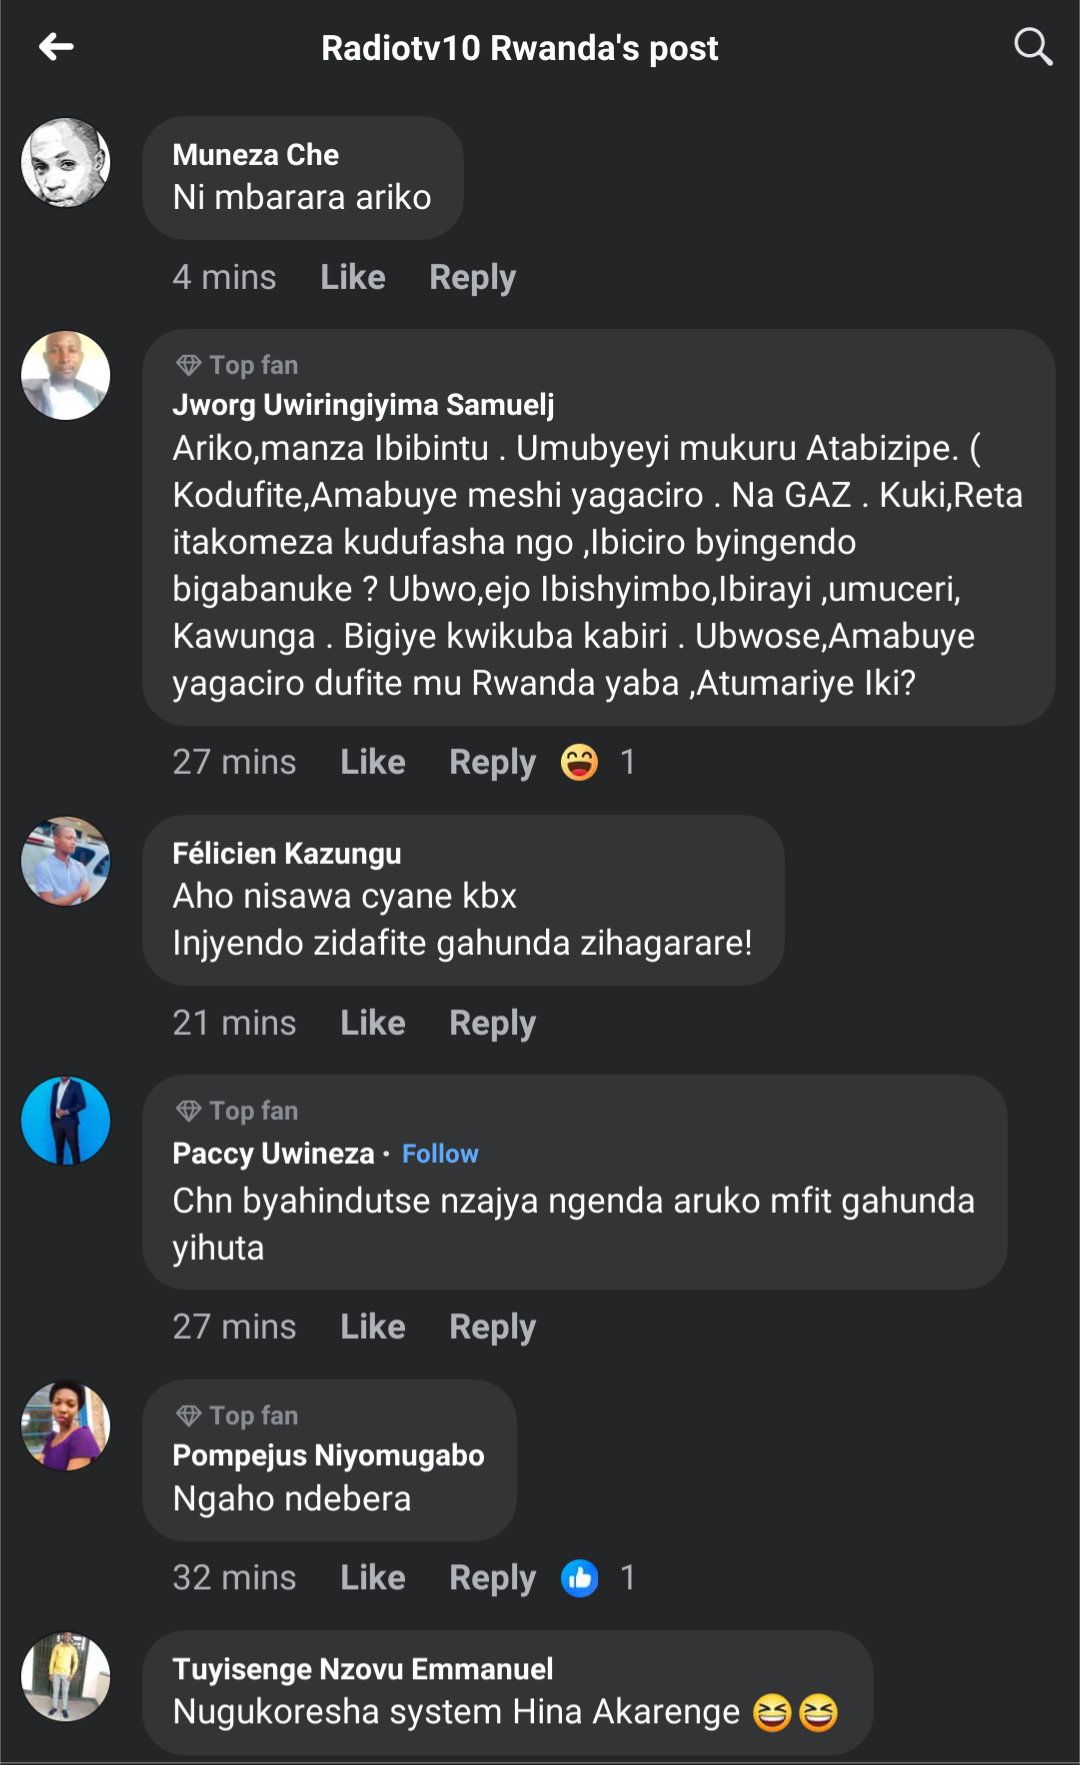View the thumbs-up reaction on Pompejus's comment
The image size is (1080, 1765).
(580, 1578)
